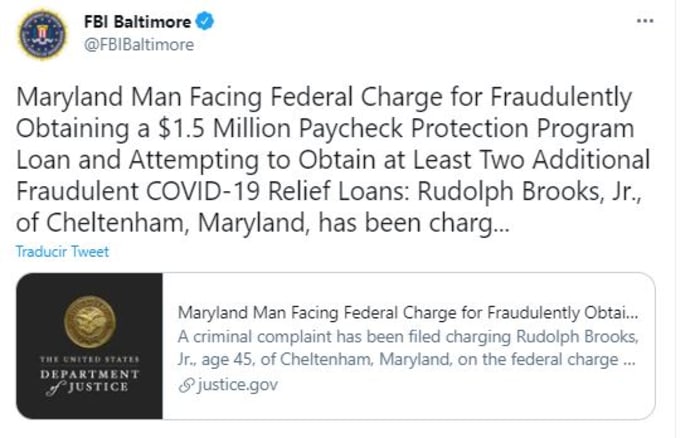Screen dimensions: 700x438
Task: Open the @FBIBaltimore handle
Action: coord(138,44)
